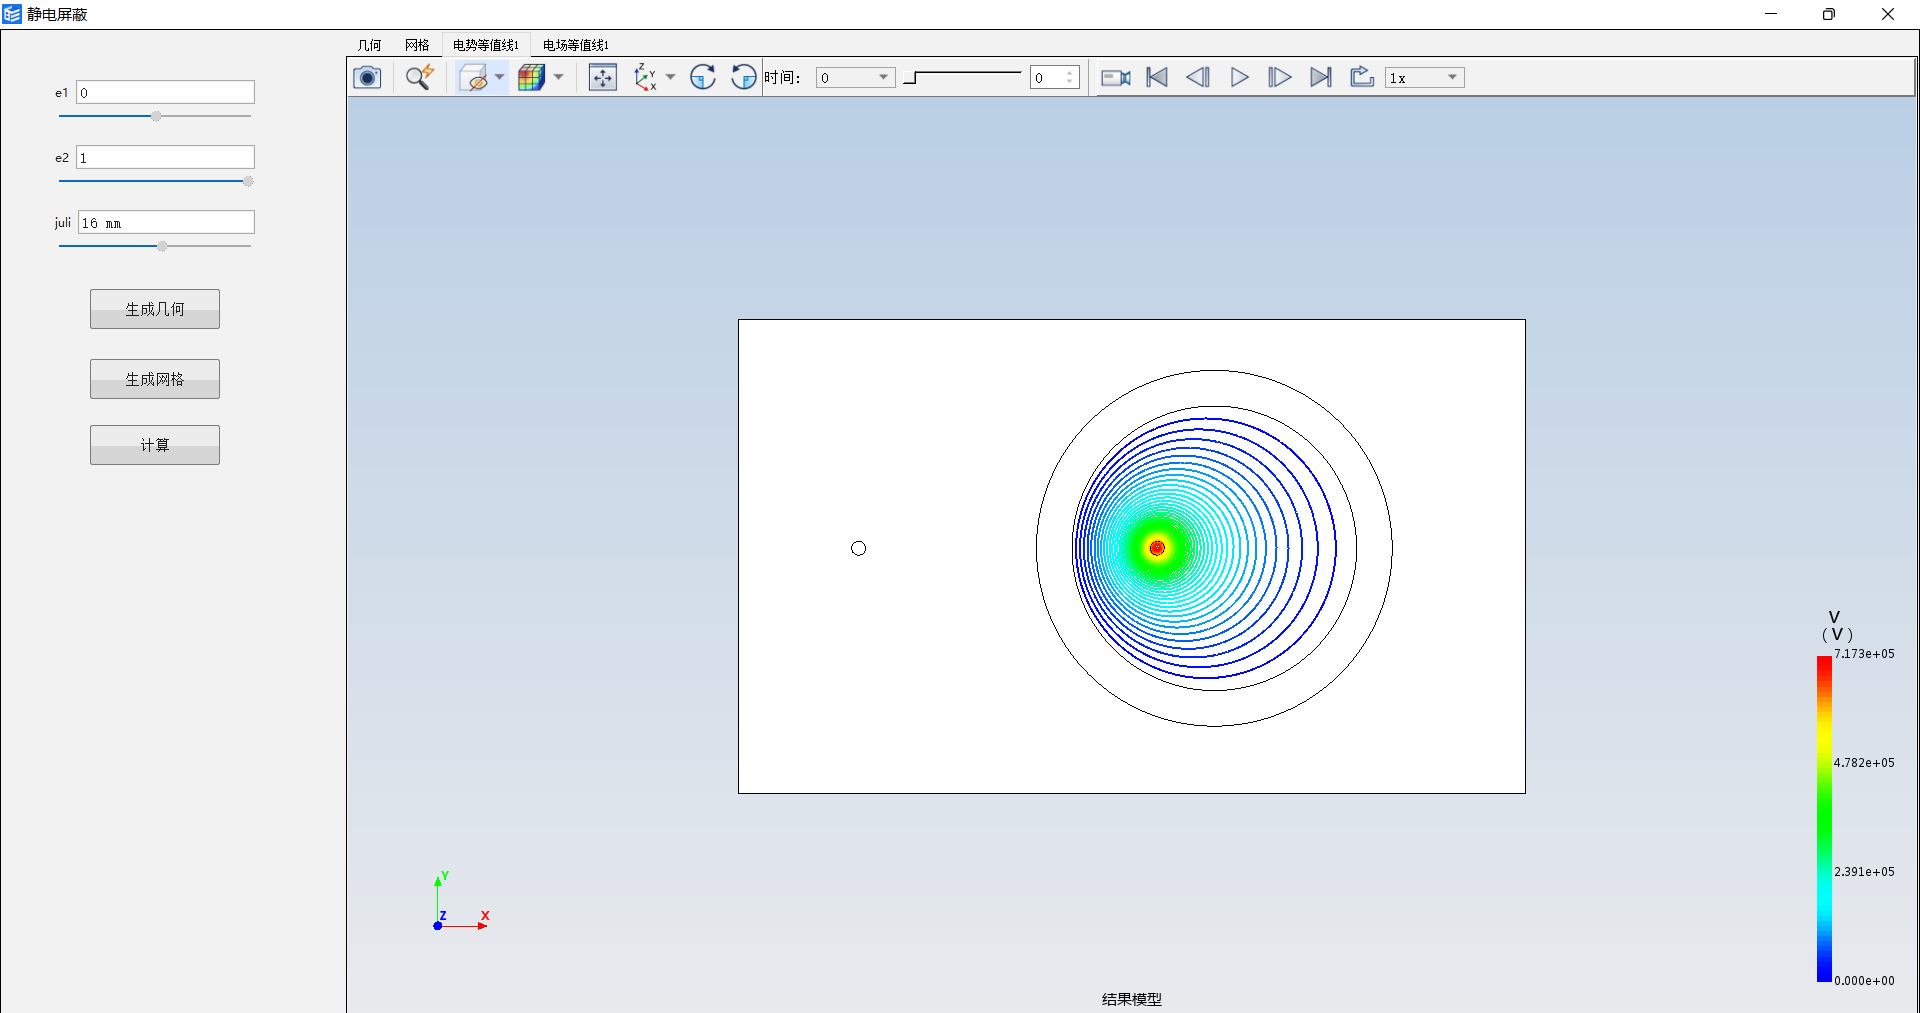Click the 静电屏蔽 app title icon
Screen dimensions: 1920x1013
click(x=12, y=14)
